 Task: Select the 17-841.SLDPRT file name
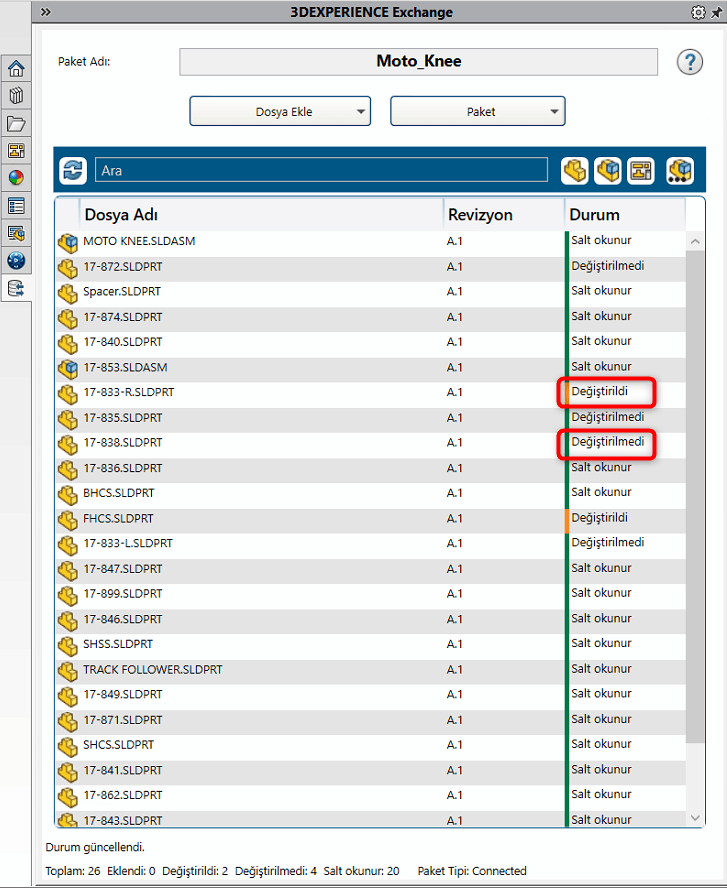pyautogui.click(x=122, y=771)
